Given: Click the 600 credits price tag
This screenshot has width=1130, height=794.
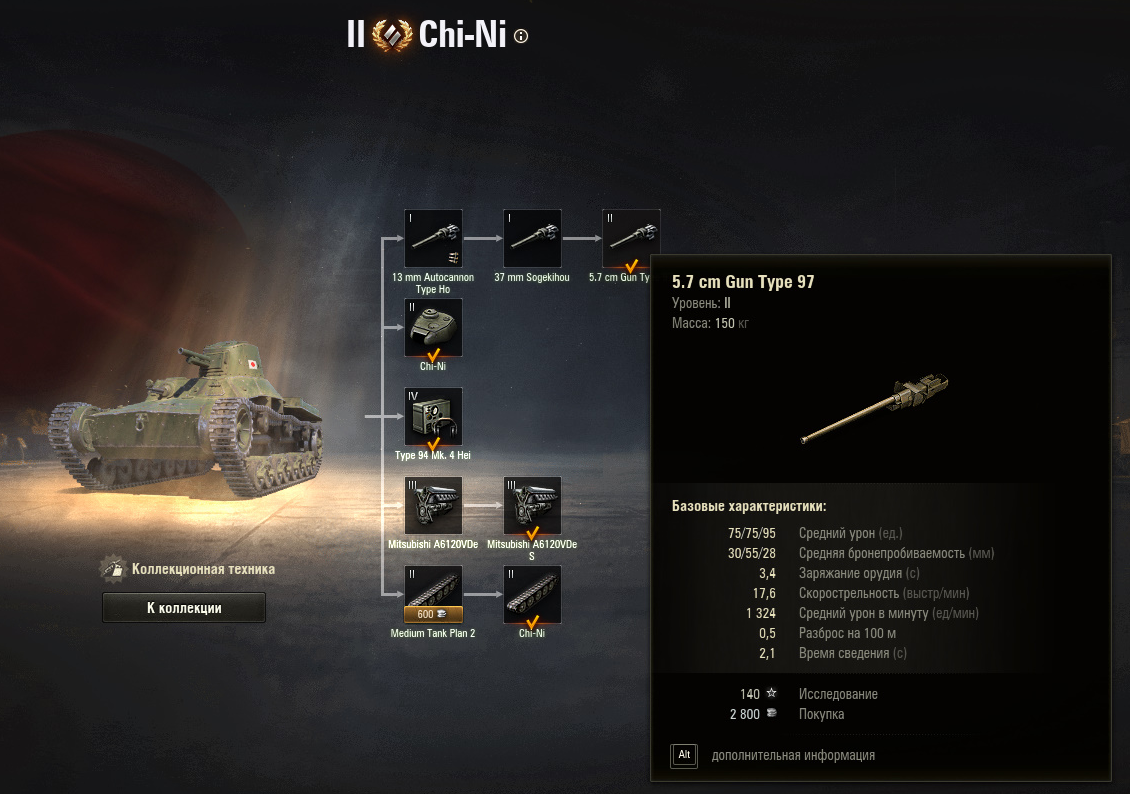Looking at the screenshot, I should click(433, 615).
